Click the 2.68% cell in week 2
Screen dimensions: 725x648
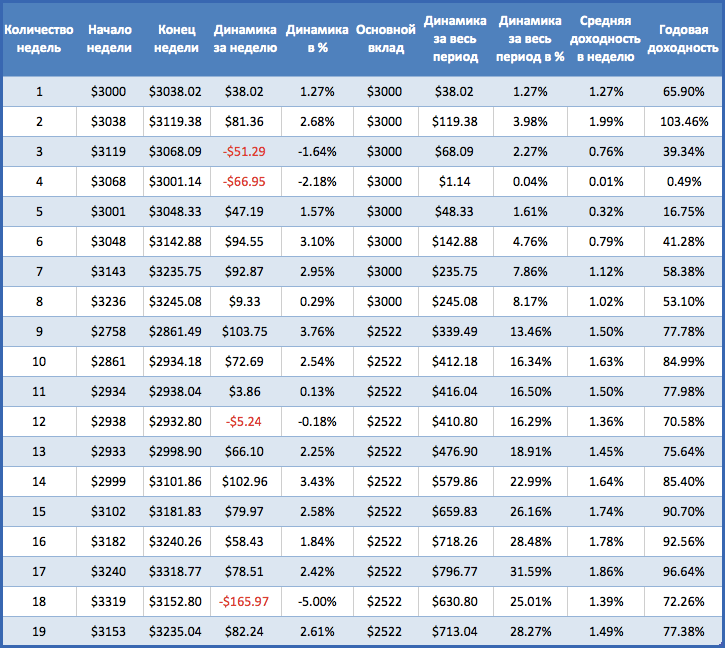317,122
